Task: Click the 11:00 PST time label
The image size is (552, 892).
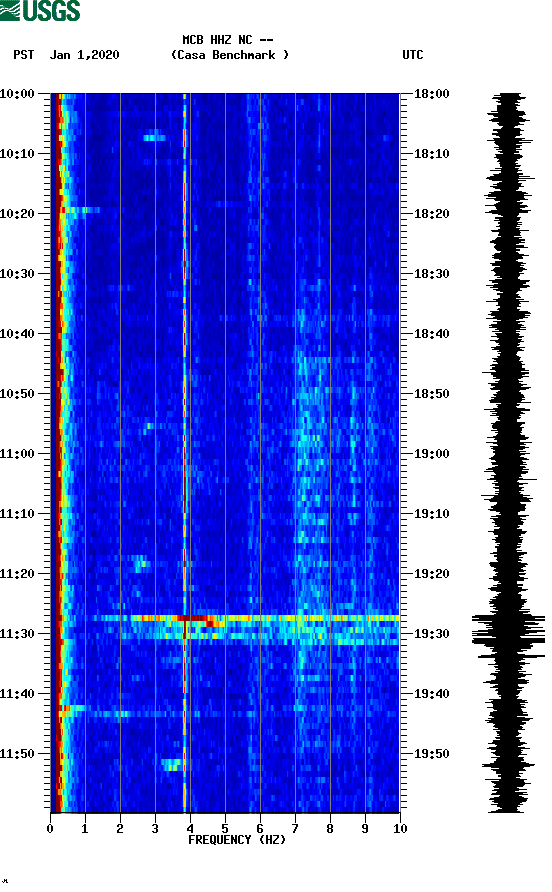Action: (17, 453)
